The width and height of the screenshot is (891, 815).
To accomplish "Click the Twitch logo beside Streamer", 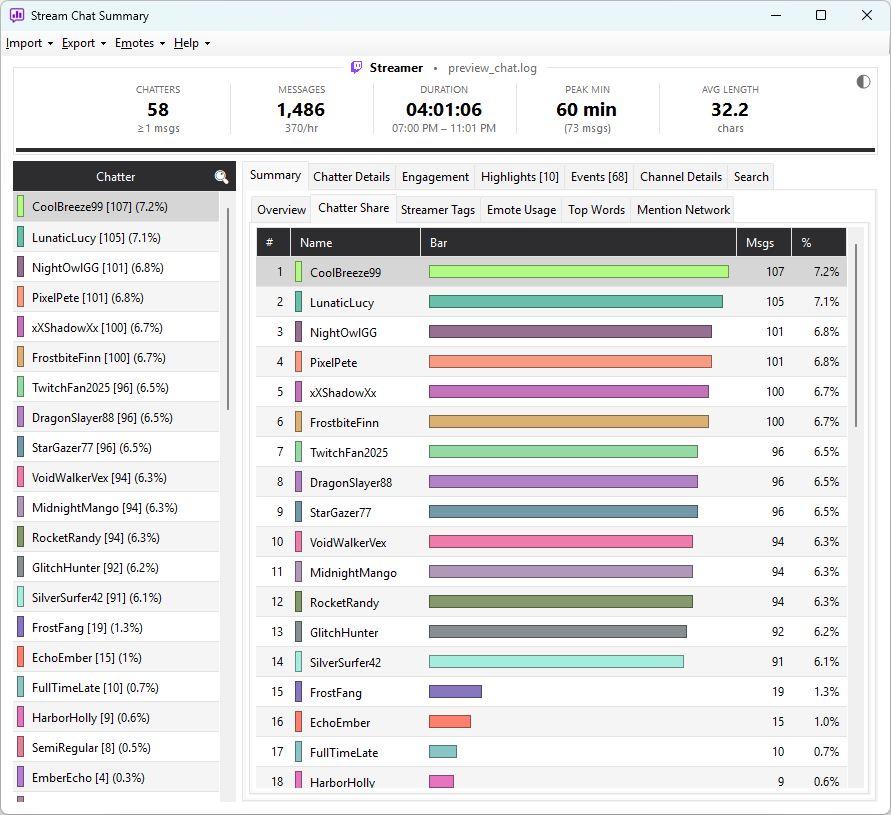I will pyautogui.click(x=356, y=68).
